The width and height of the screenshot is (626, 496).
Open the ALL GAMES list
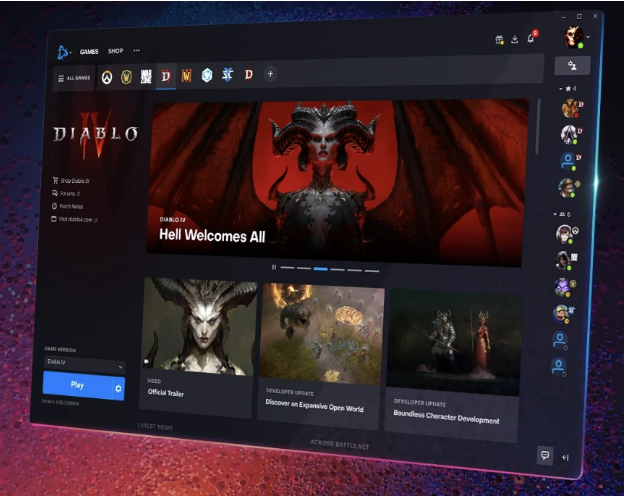tap(74, 78)
